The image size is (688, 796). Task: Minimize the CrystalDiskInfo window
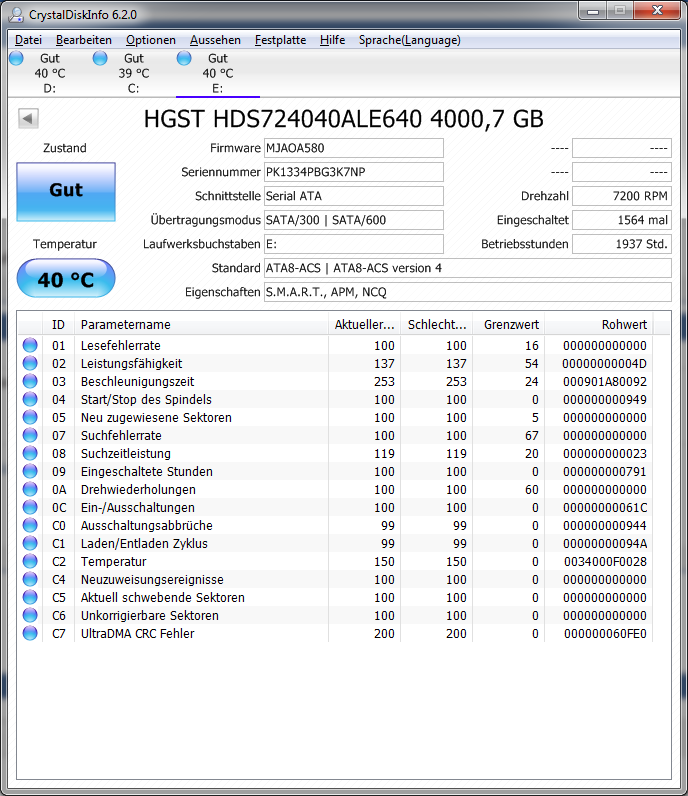tap(593, 11)
